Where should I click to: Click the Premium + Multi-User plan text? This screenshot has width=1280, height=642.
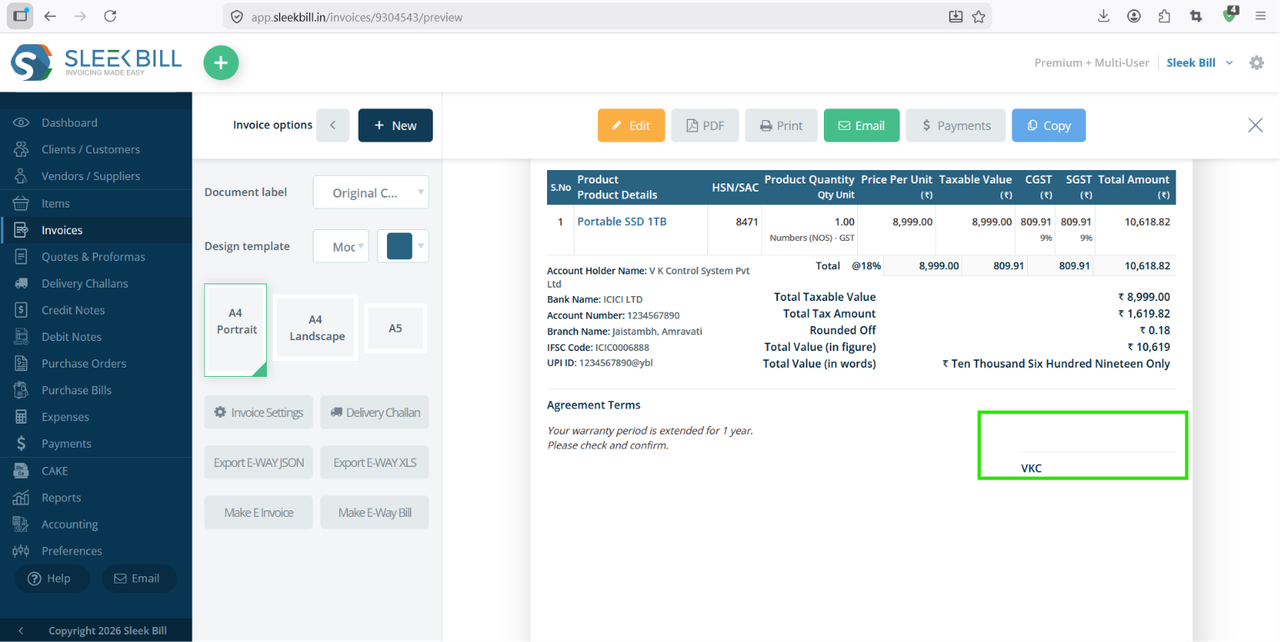tap(1091, 62)
